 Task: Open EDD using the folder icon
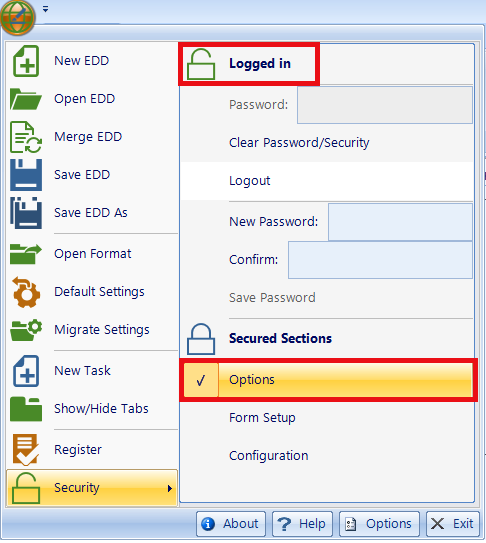pos(26,99)
